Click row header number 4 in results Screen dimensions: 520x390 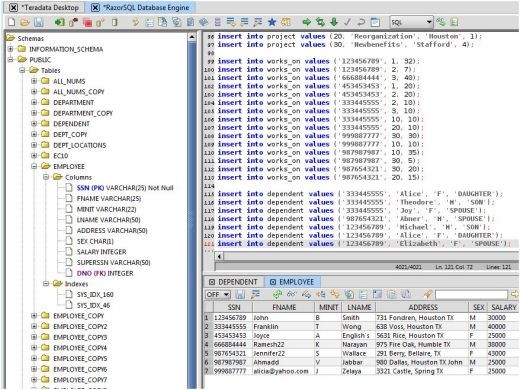coord(207,344)
